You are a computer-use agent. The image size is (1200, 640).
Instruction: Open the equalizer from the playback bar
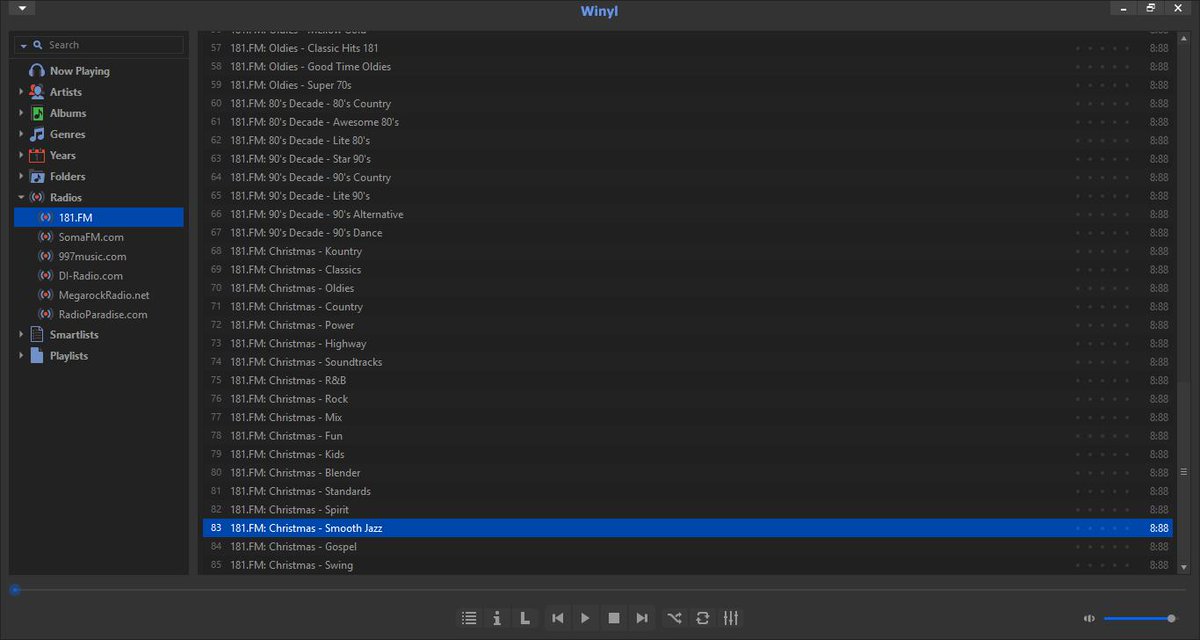click(x=730, y=618)
